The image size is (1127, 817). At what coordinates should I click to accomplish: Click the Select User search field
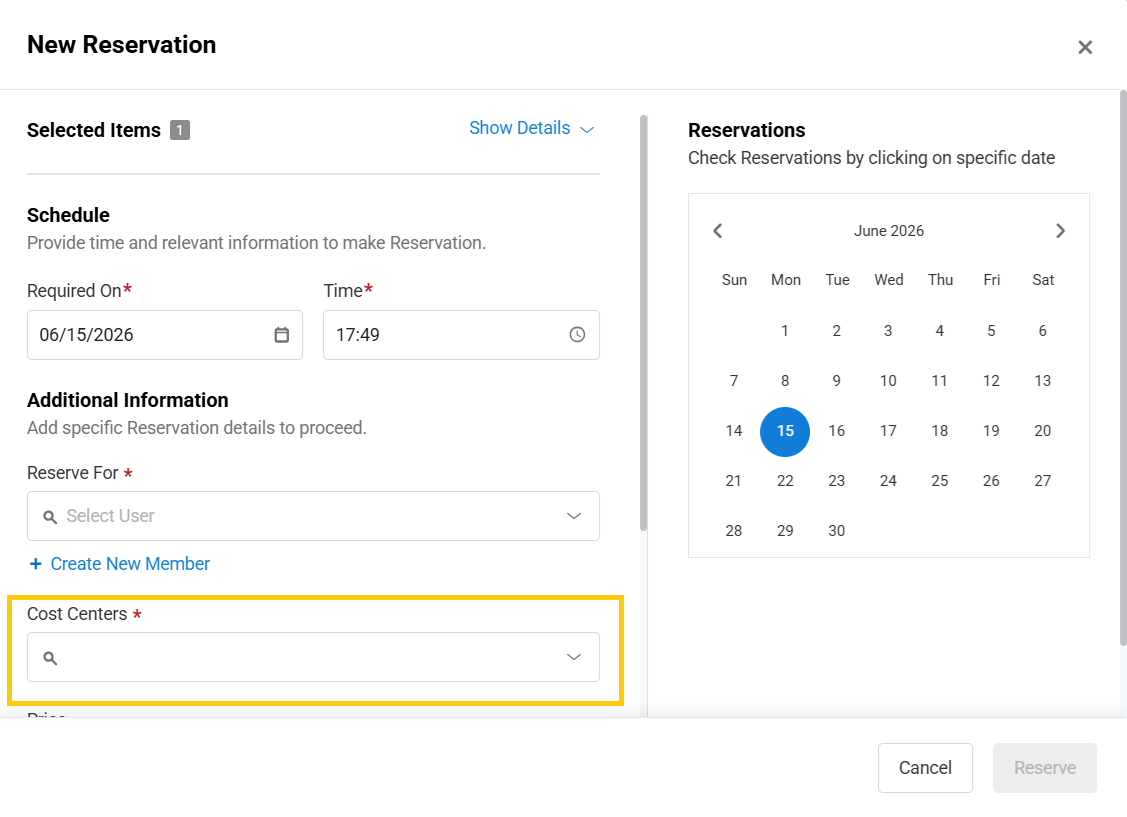click(x=313, y=516)
